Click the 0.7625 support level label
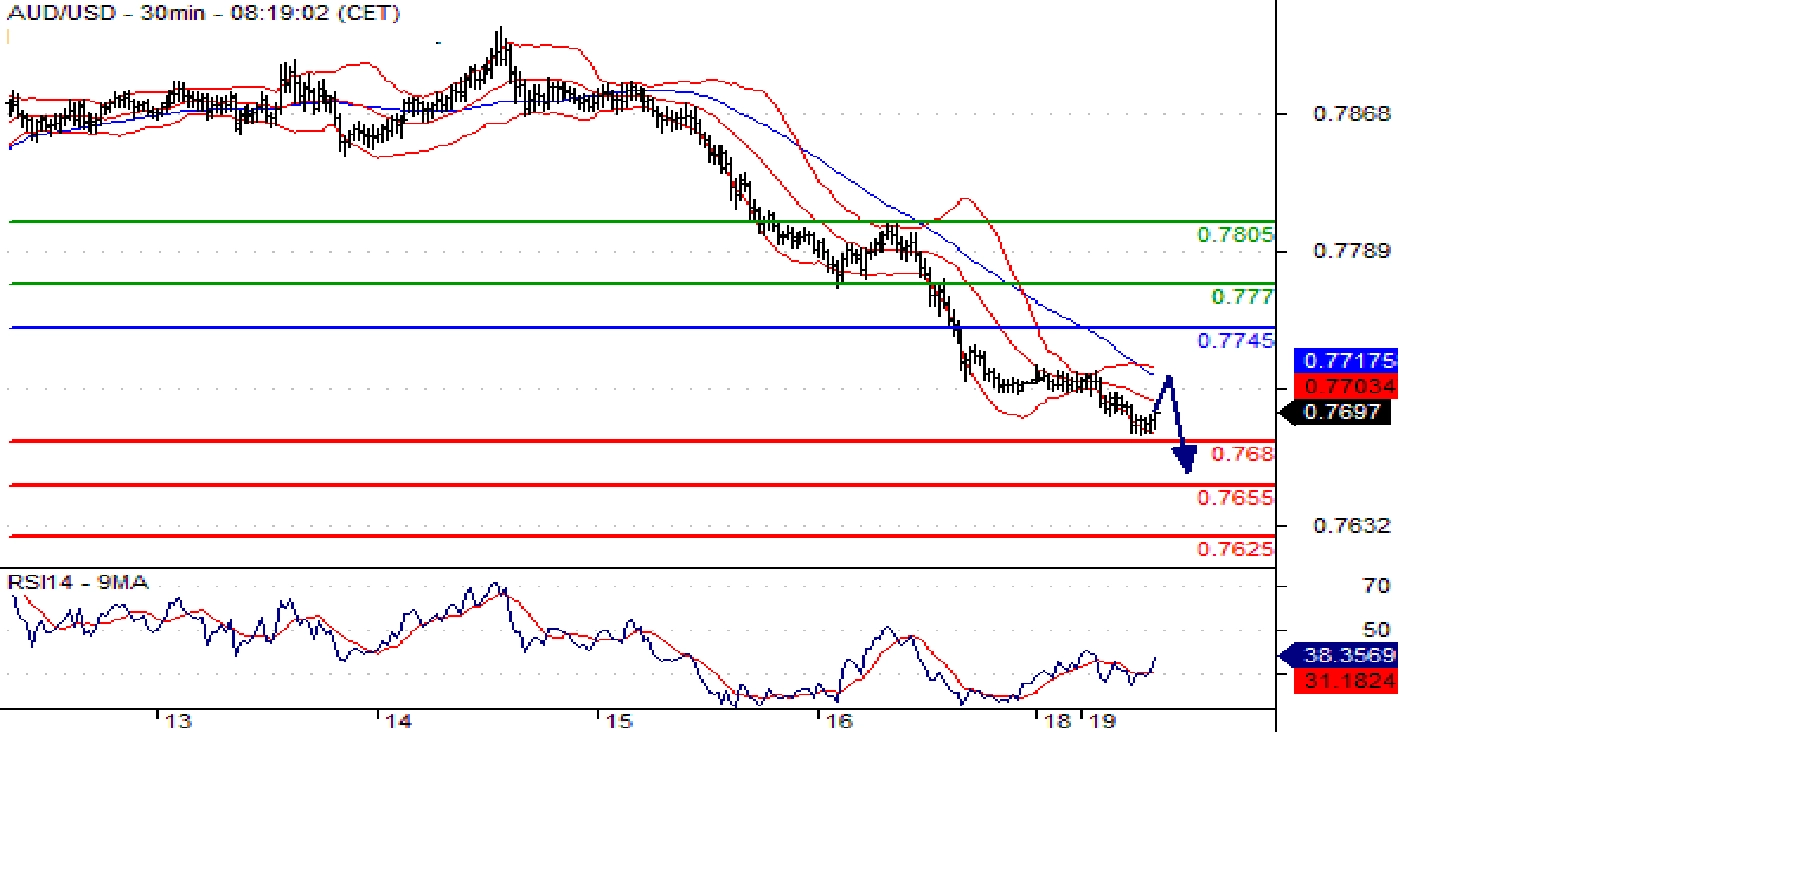 (1236, 549)
